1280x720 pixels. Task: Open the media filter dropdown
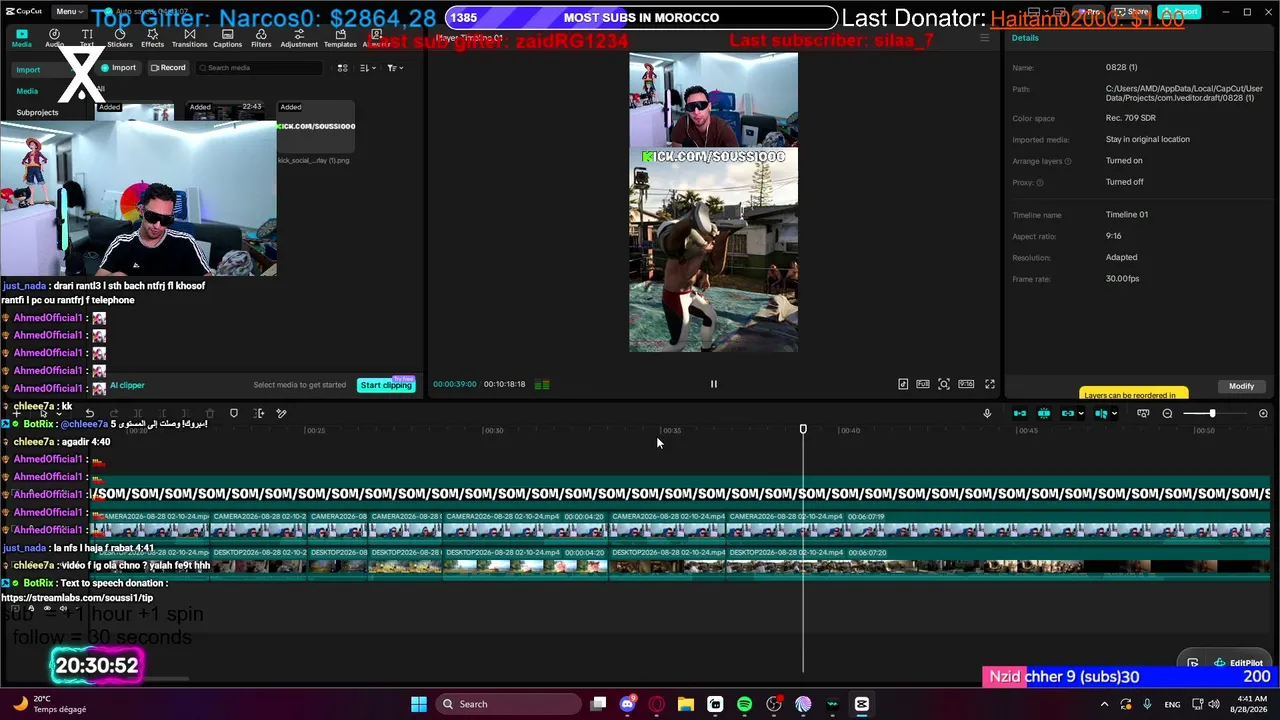coord(395,68)
